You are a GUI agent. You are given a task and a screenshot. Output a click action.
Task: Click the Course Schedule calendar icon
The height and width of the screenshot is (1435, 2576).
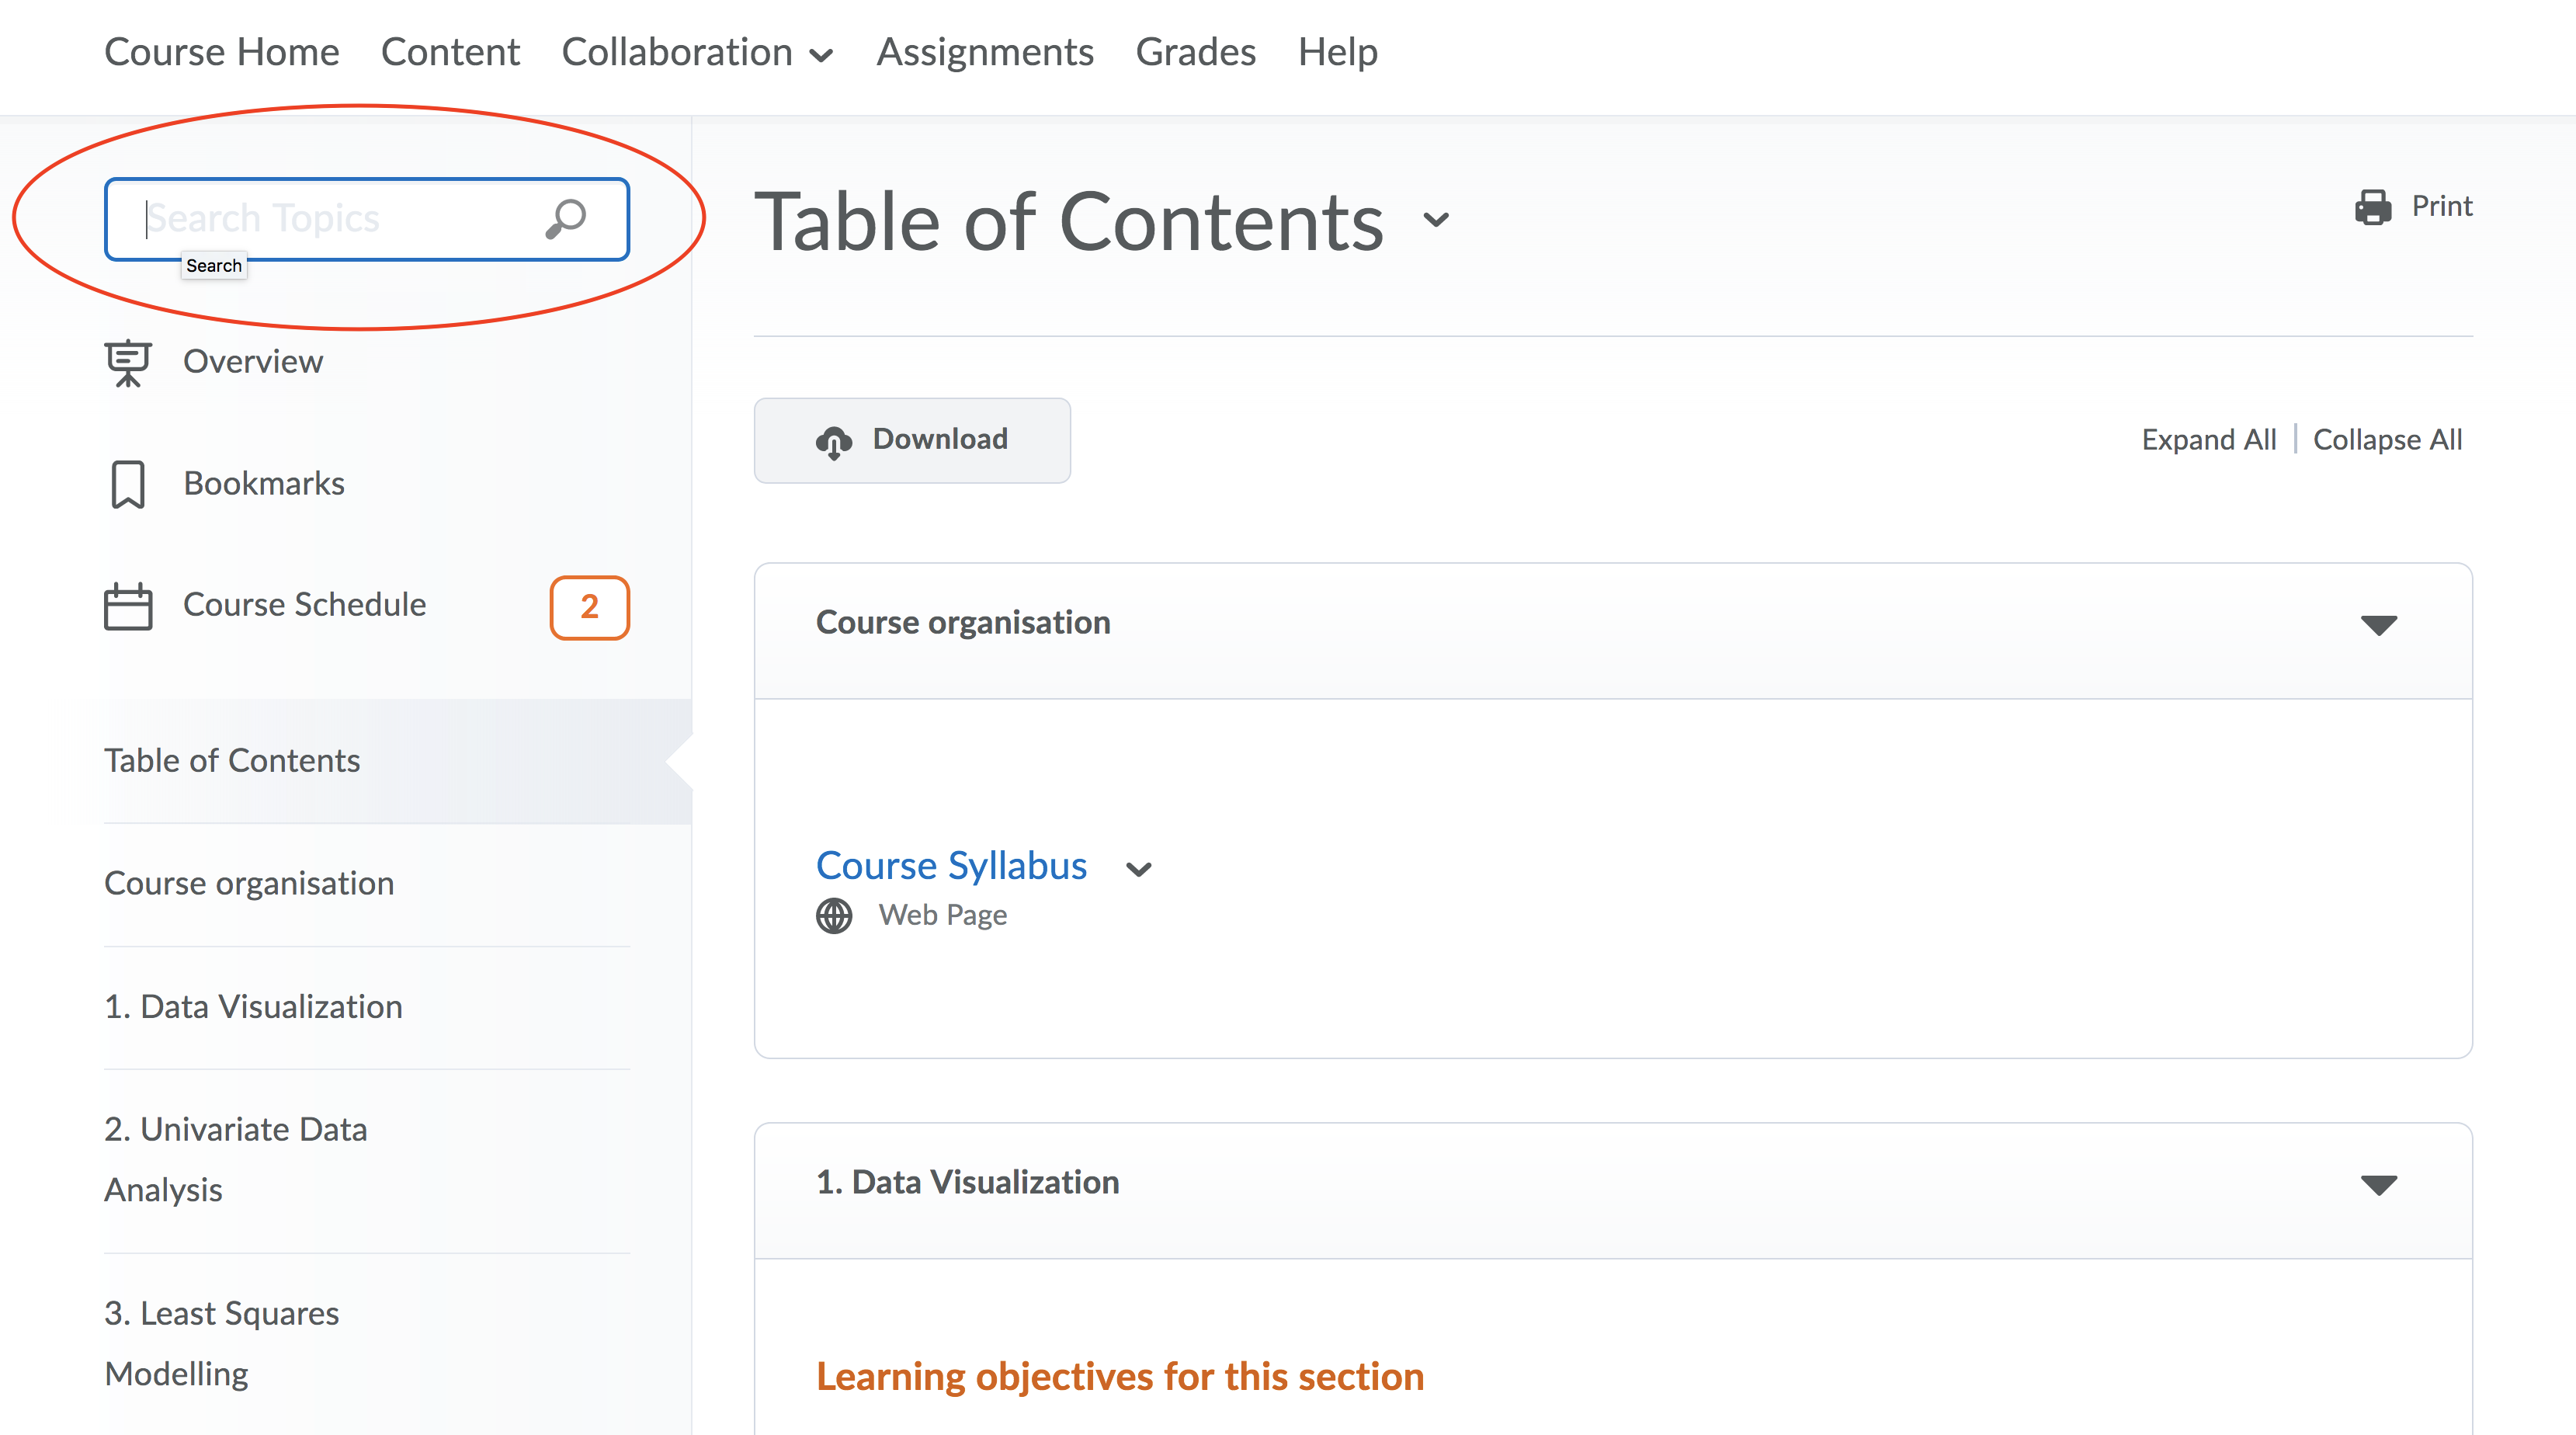128,606
